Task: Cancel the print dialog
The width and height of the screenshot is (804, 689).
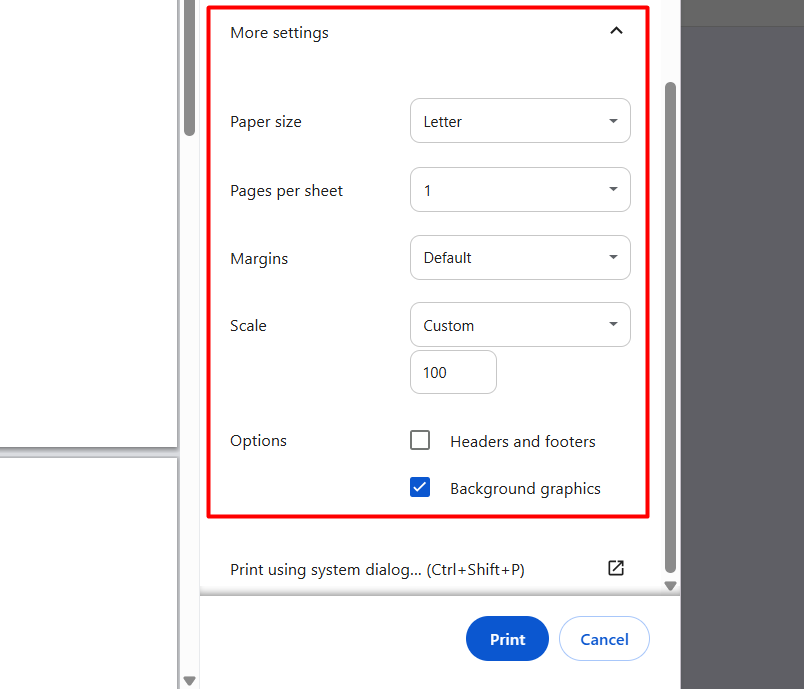Action: coord(604,639)
